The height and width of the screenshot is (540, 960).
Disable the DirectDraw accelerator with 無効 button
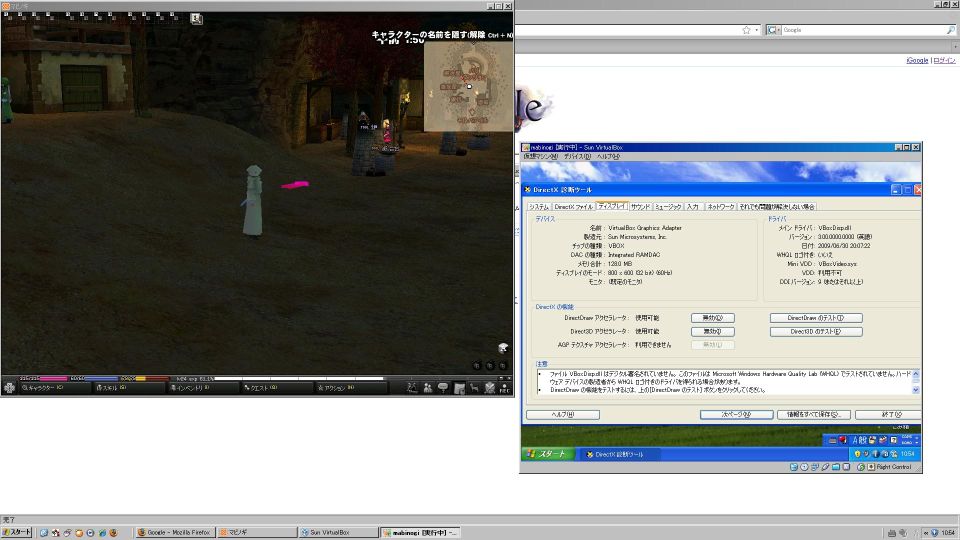712,318
